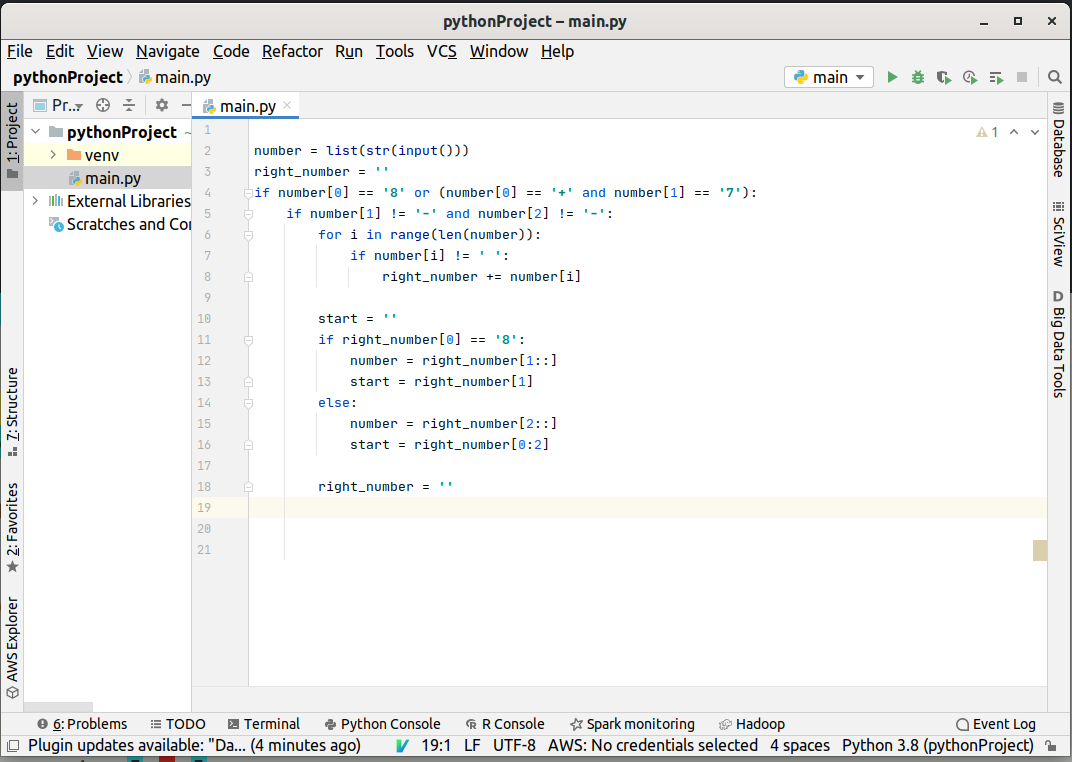This screenshot has height=762, width=1072.
Task: Toggle the 1: Project tool window
Action: point(12,141)
